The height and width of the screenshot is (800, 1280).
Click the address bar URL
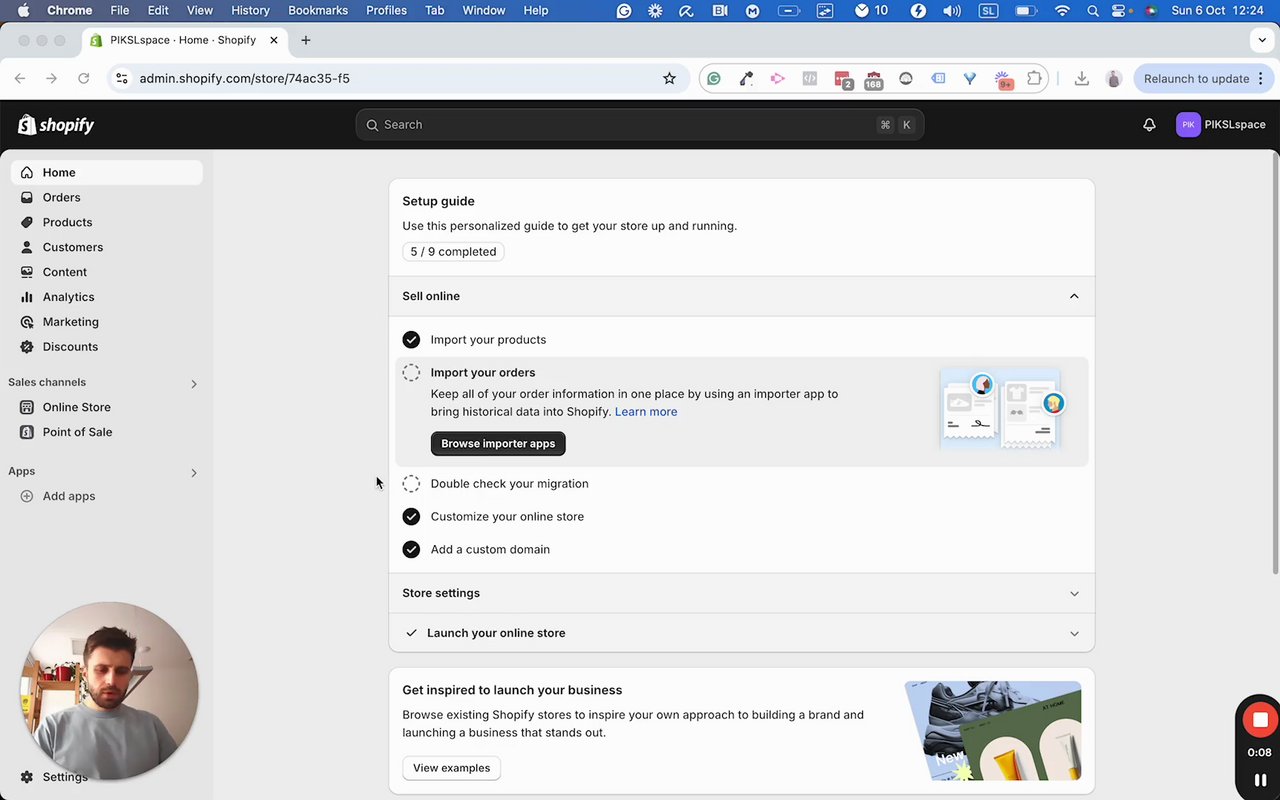(x=244, y=78)
